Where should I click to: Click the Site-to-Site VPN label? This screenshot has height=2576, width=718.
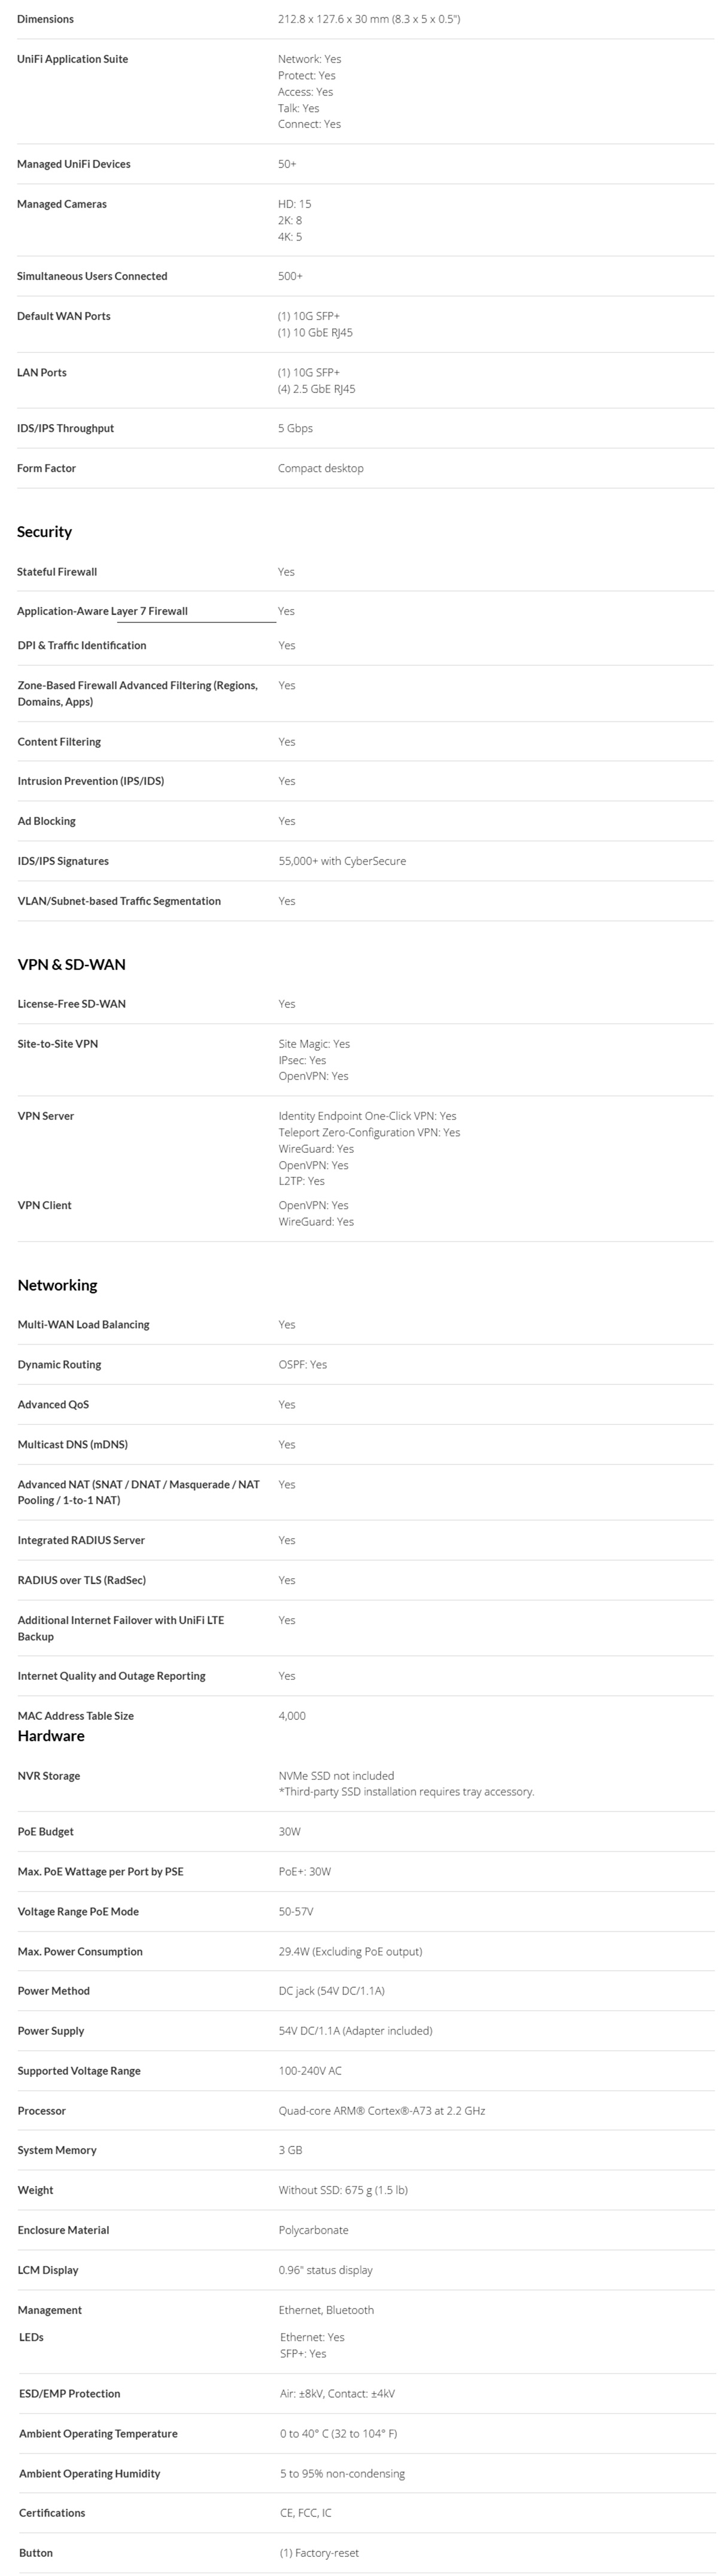point(58,1044)
